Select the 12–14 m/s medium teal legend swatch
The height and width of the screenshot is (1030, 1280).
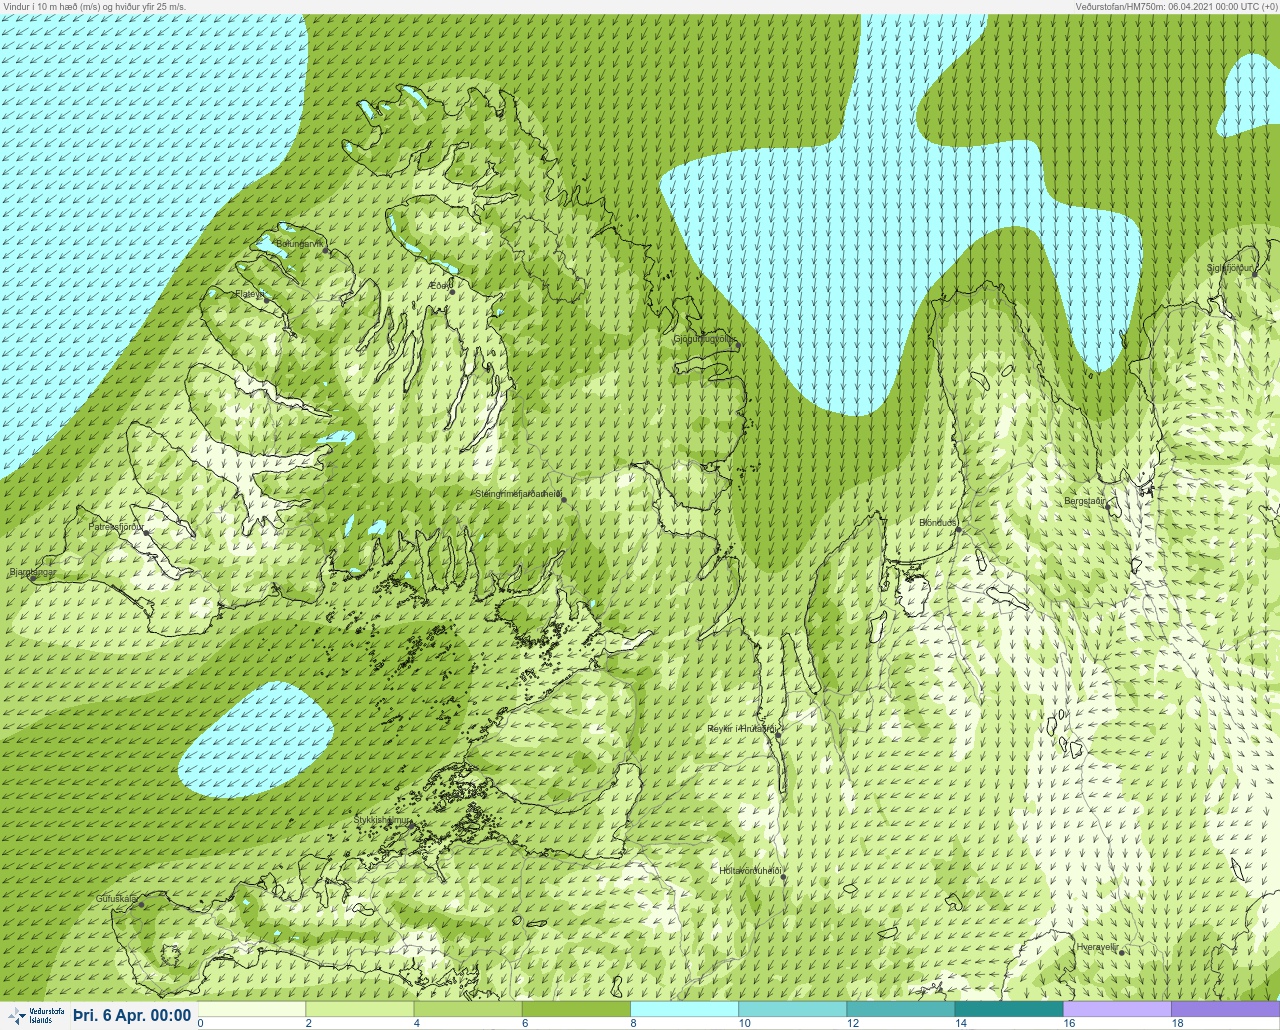(x=901, y=1009)
